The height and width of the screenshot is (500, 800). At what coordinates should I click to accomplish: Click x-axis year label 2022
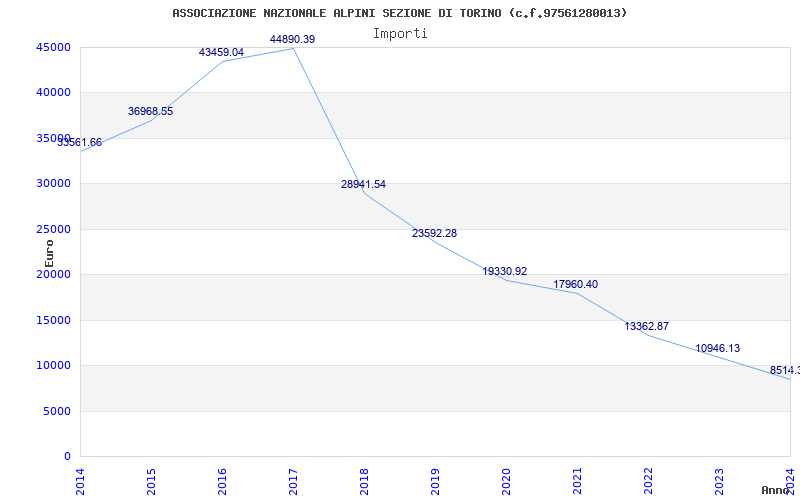(647, 482)
